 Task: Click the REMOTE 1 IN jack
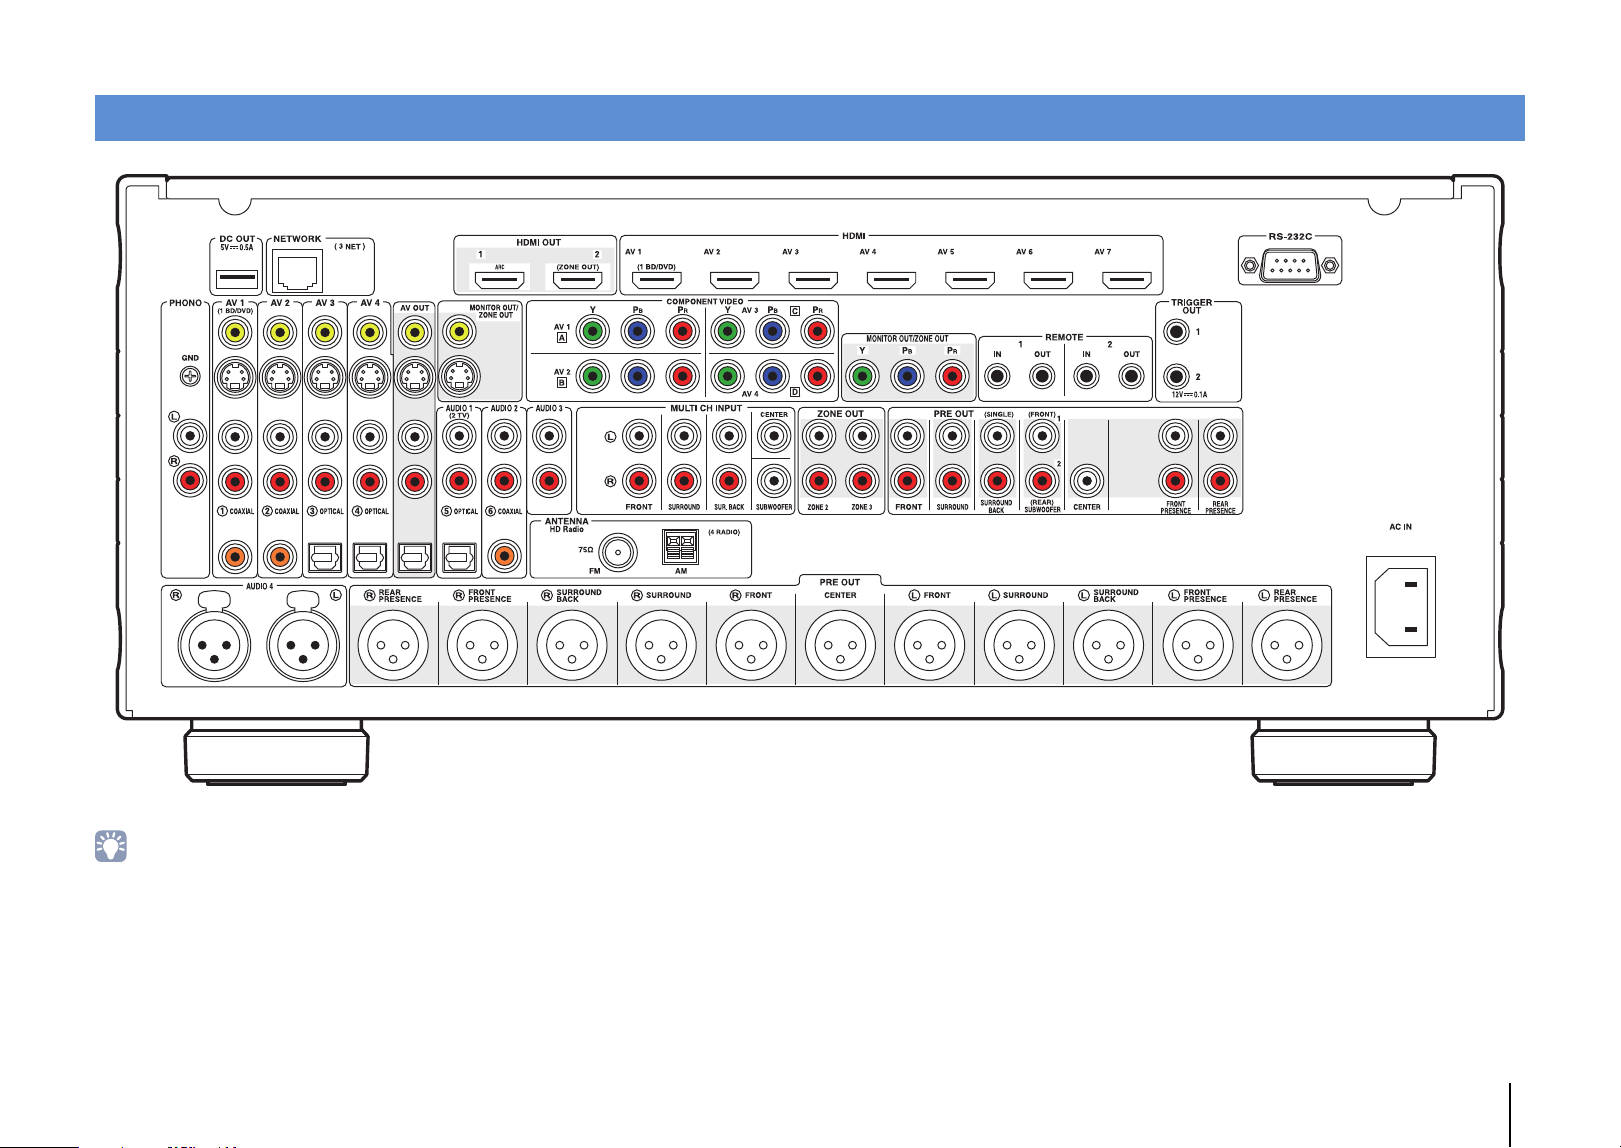tap(998, 377)
